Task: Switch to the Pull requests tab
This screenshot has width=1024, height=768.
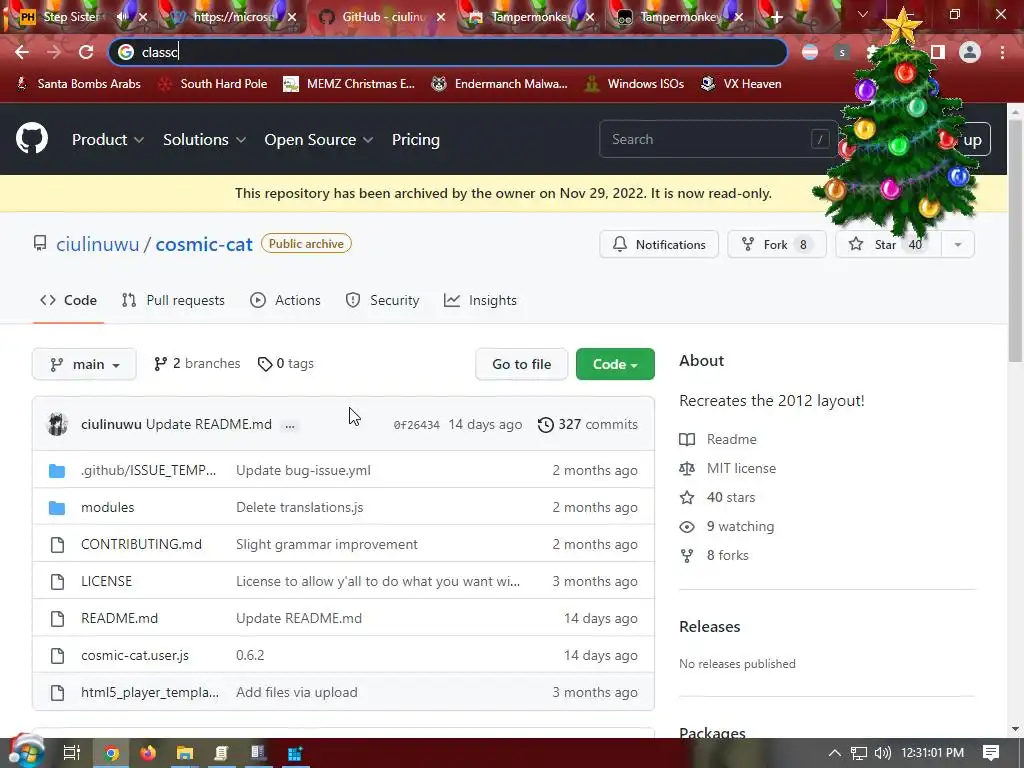Action: click(x=173, y=300)
